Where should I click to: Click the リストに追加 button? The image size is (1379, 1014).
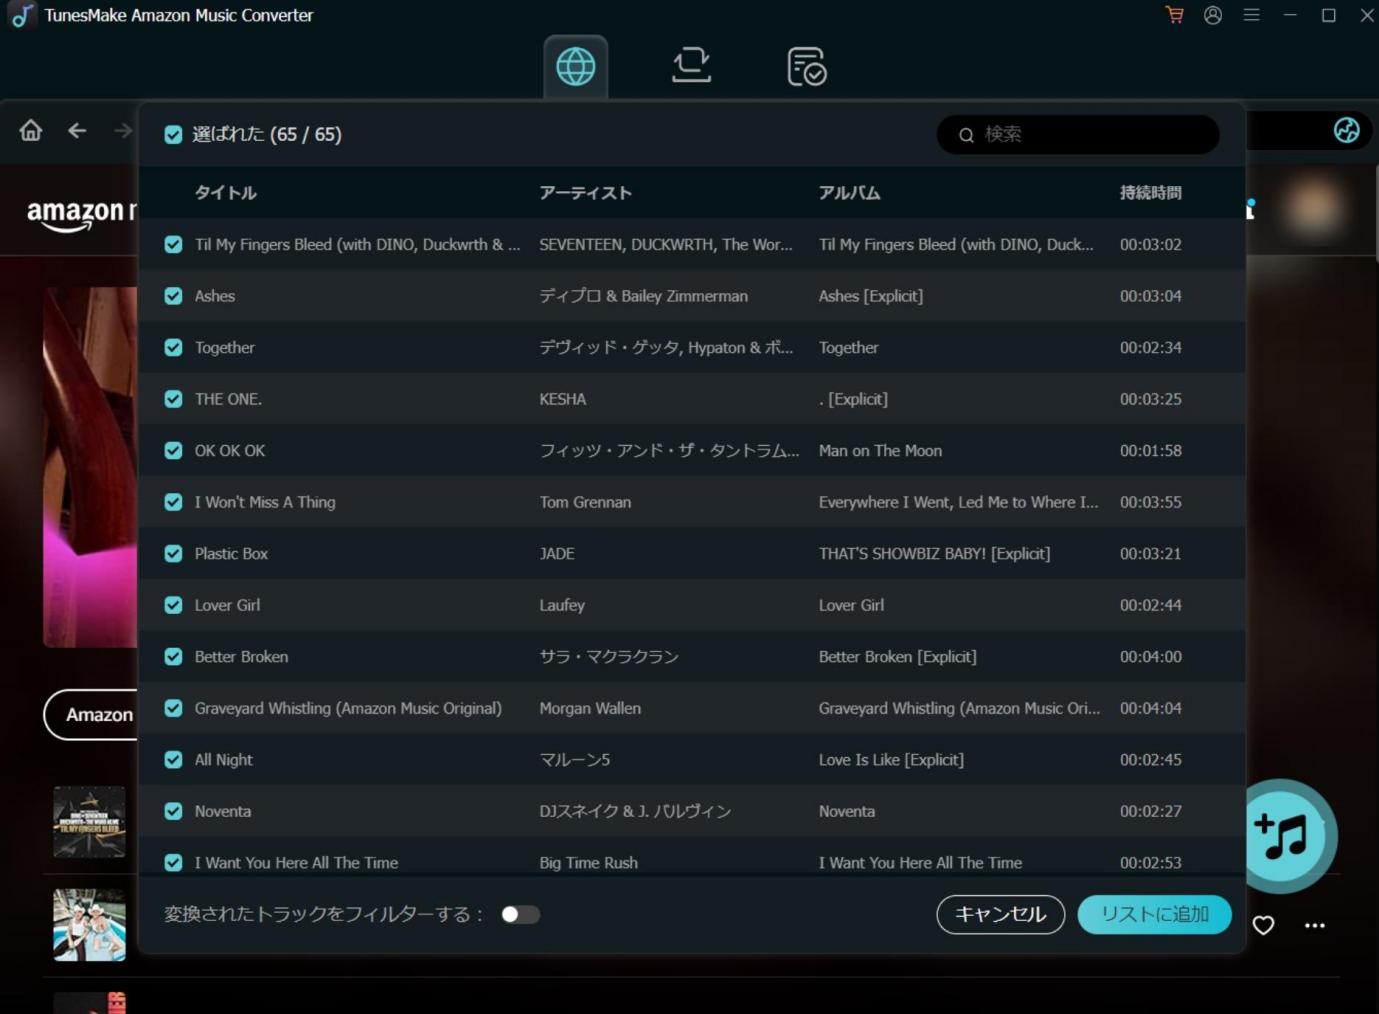point(1154,914)
